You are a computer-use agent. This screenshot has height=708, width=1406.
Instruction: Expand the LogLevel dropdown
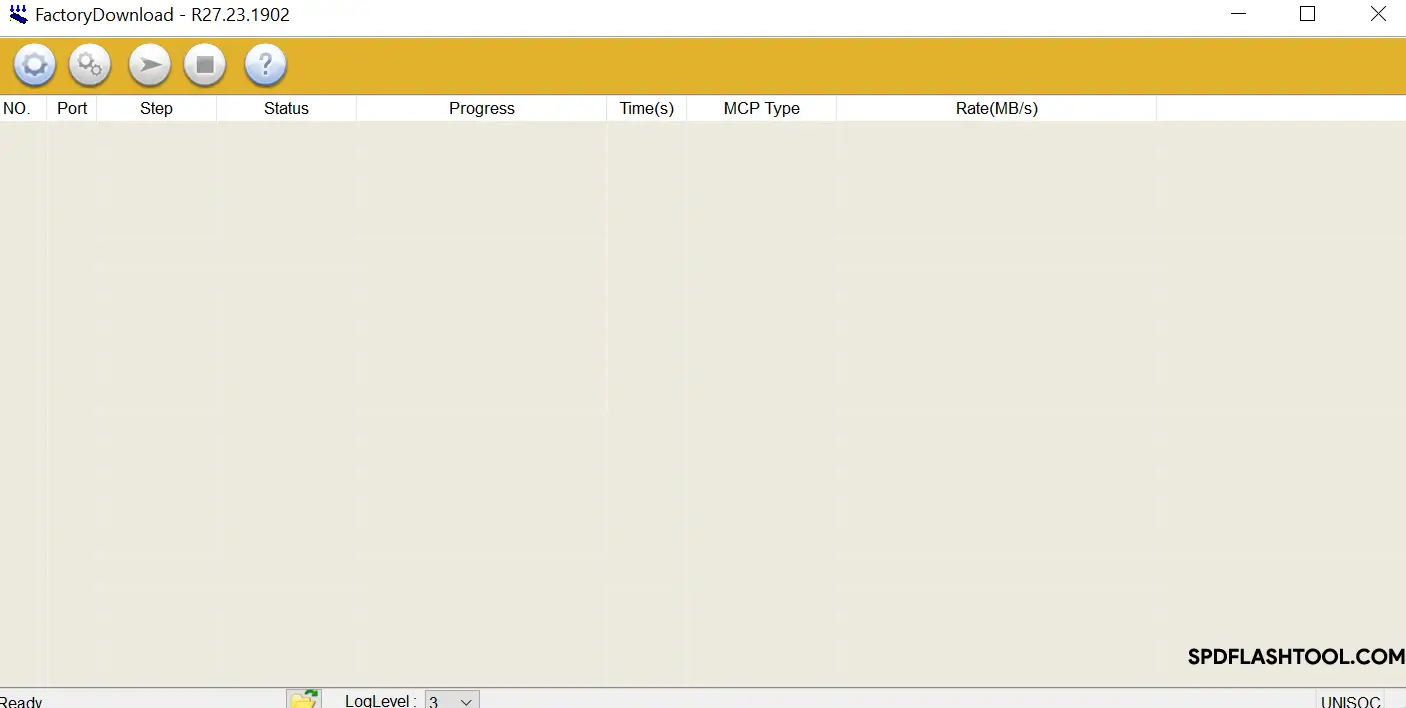(x=465, y=701)
